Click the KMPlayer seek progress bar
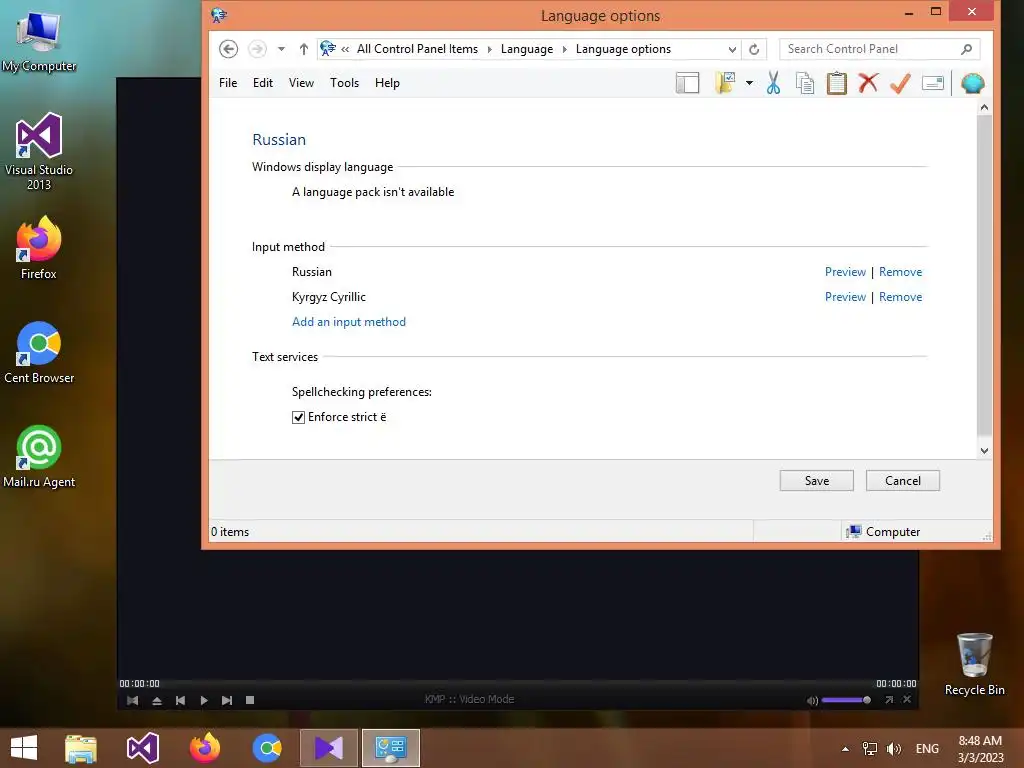This screenshot has height=768, width=1024. pos(517,683)
